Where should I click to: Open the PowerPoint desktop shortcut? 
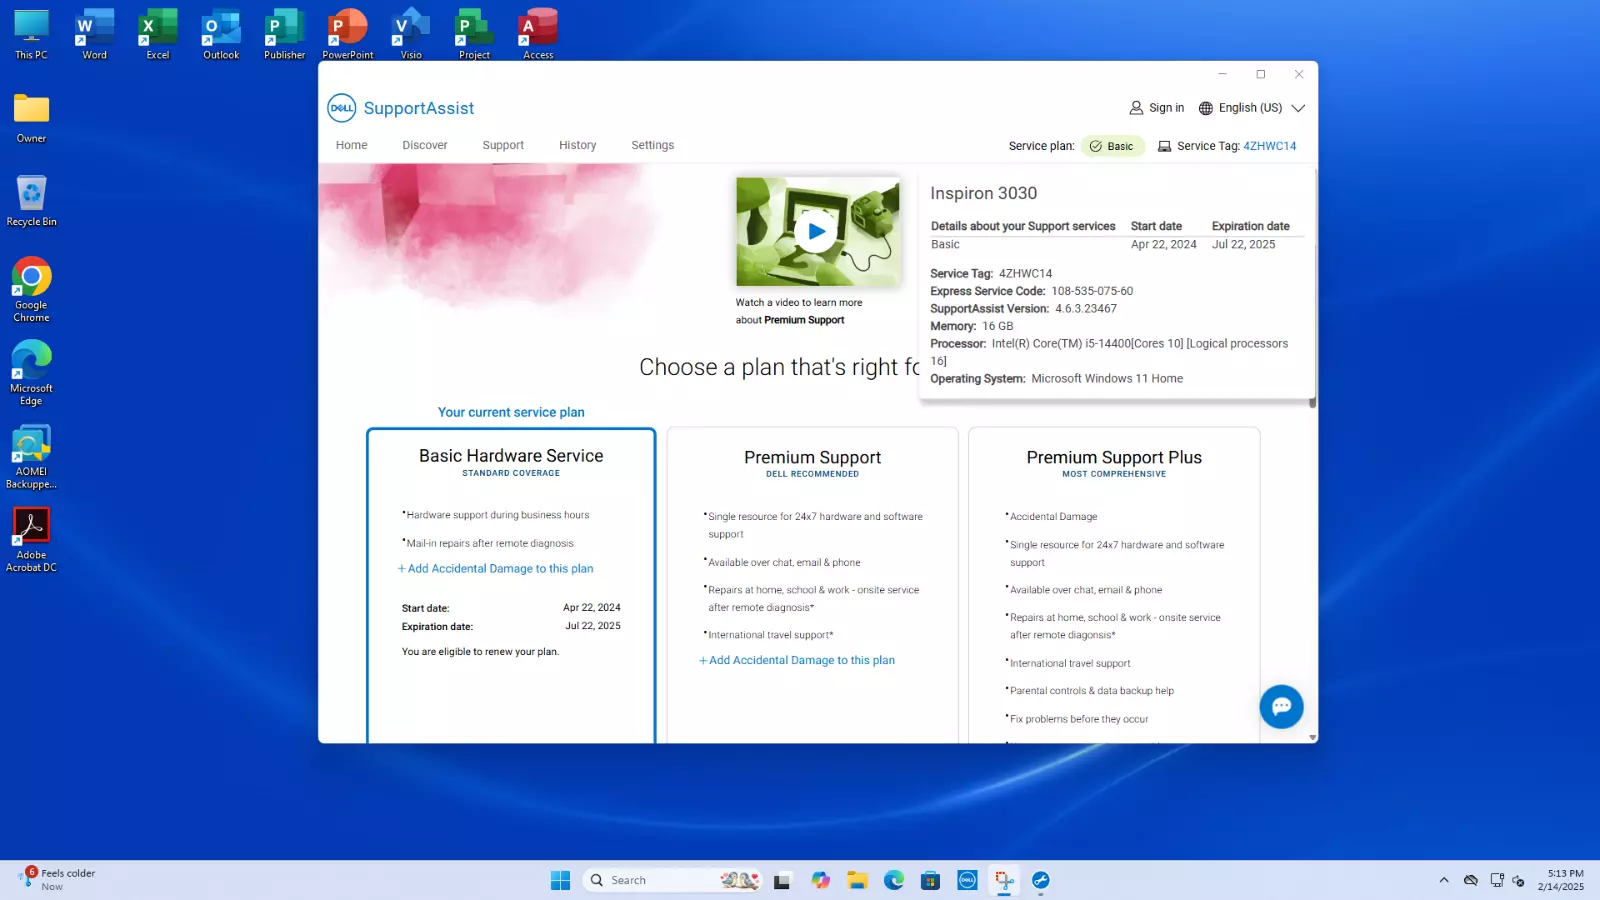pos(348,34)
